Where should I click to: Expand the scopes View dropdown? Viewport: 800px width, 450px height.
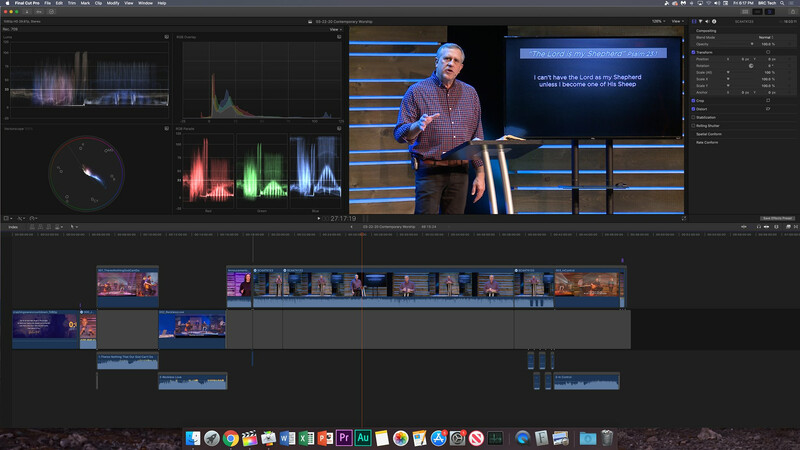pyautogui.click(x=335, y=29)
